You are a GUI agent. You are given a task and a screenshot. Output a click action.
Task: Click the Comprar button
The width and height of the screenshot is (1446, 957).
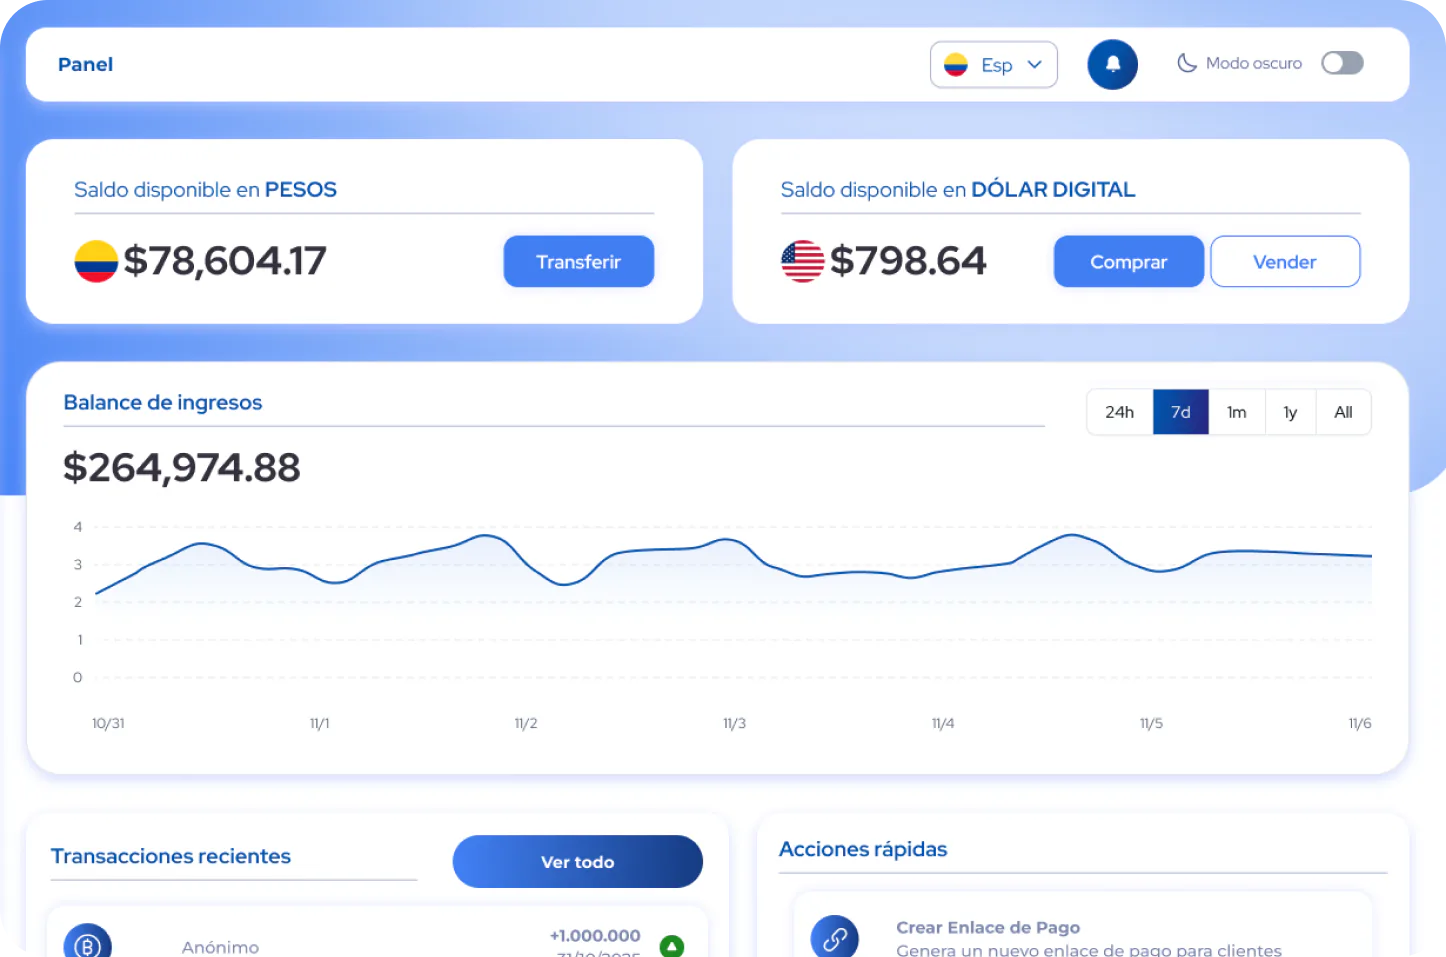[x=1129, y=261]
